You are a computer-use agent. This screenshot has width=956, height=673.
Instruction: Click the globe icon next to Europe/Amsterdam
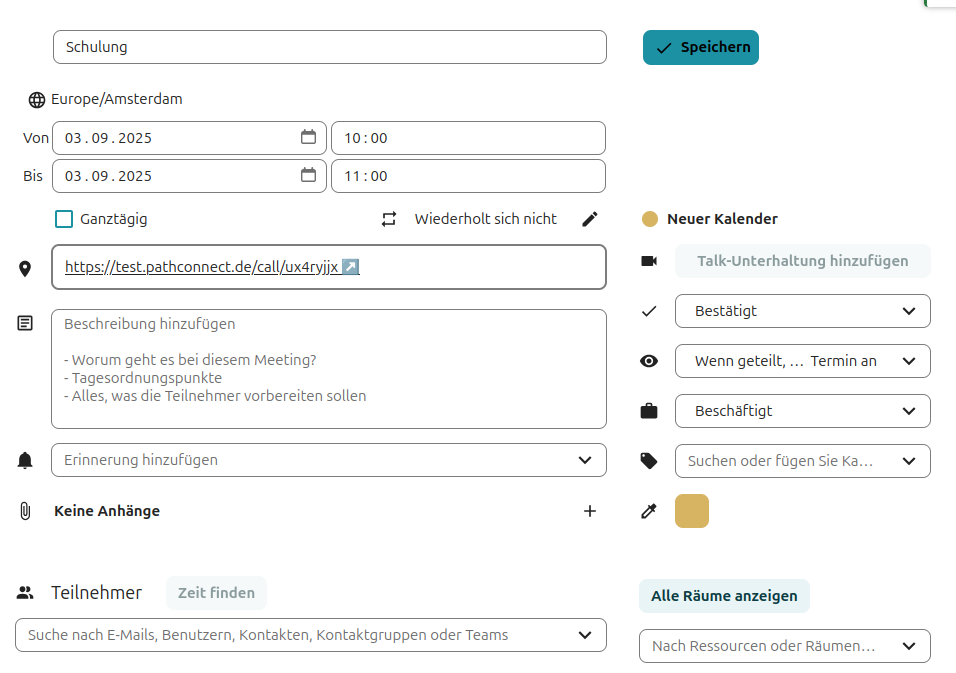tap(37, 99)
